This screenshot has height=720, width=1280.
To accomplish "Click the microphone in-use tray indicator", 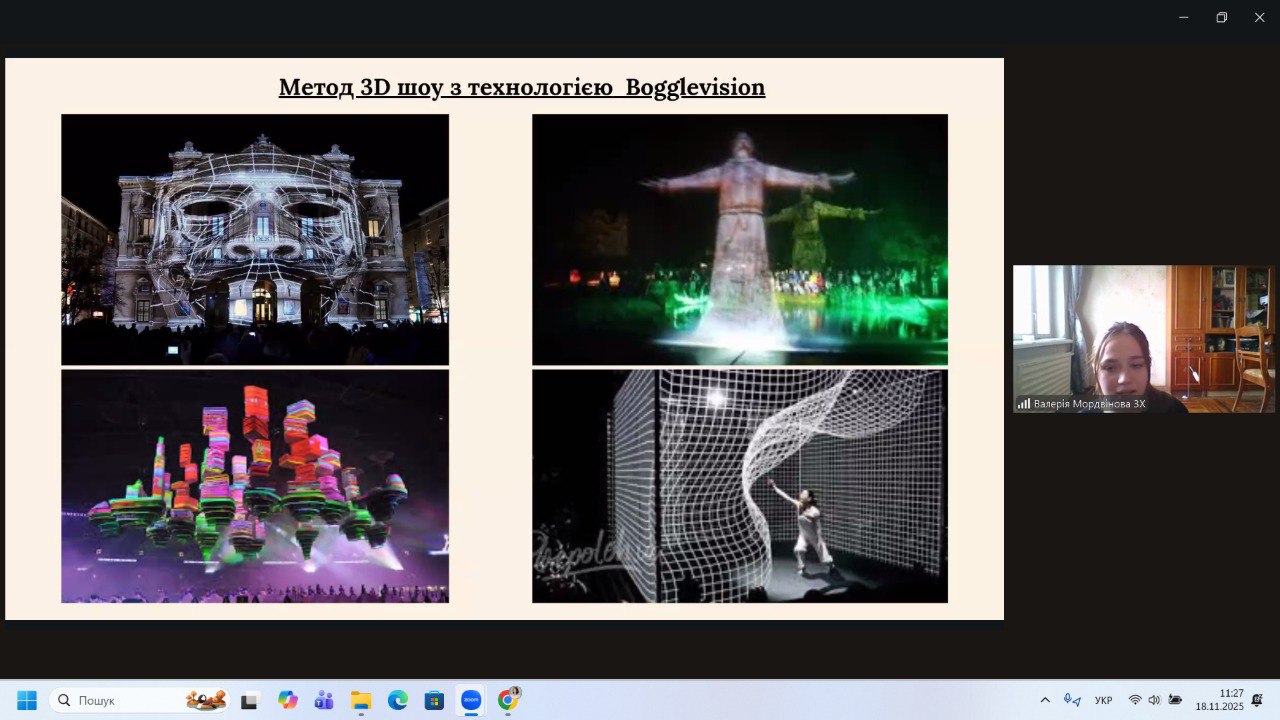I will click(x=1072, y=700).
